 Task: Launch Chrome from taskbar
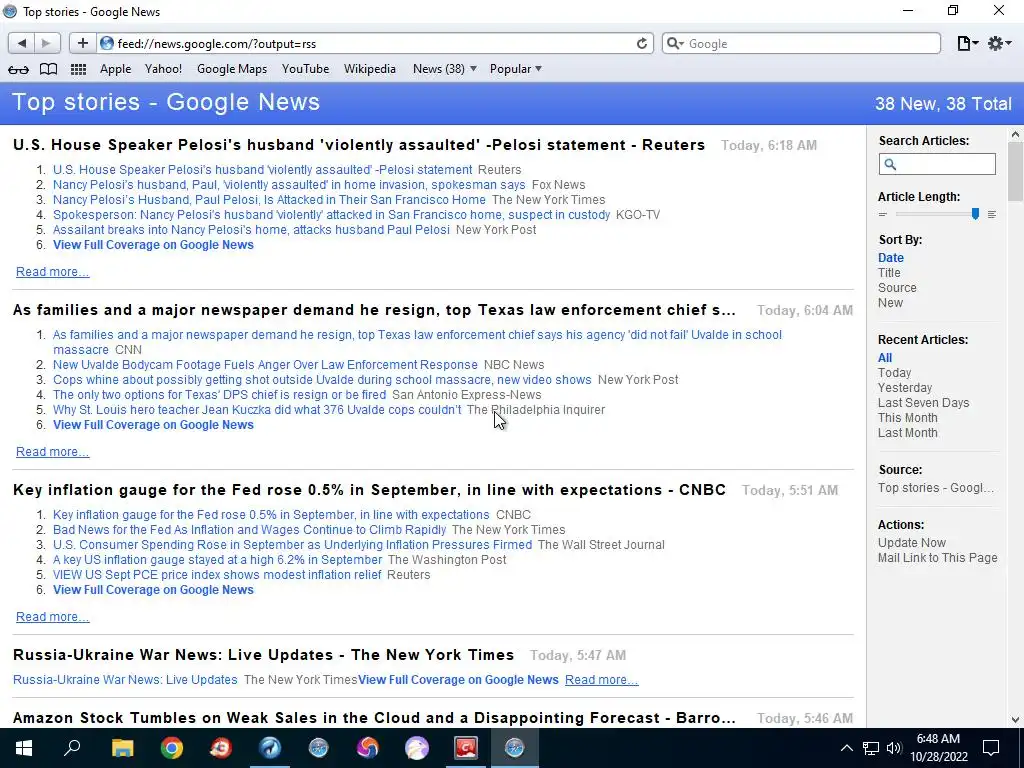coord(172,748)
